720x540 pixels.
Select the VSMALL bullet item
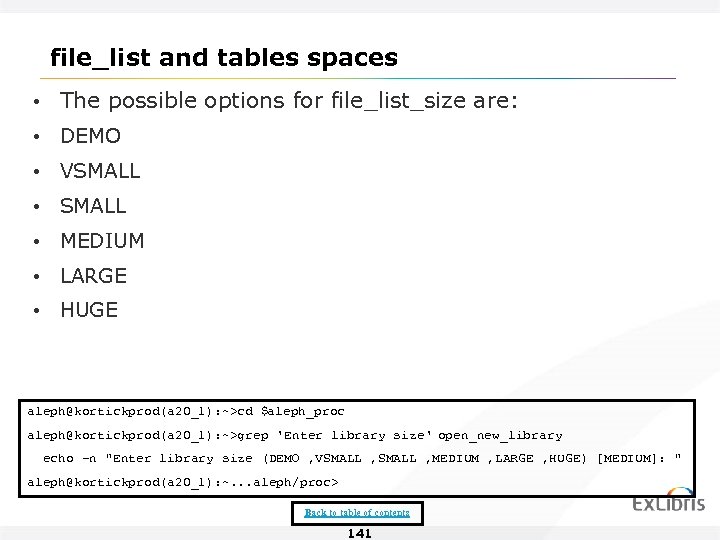click(100, 171)
